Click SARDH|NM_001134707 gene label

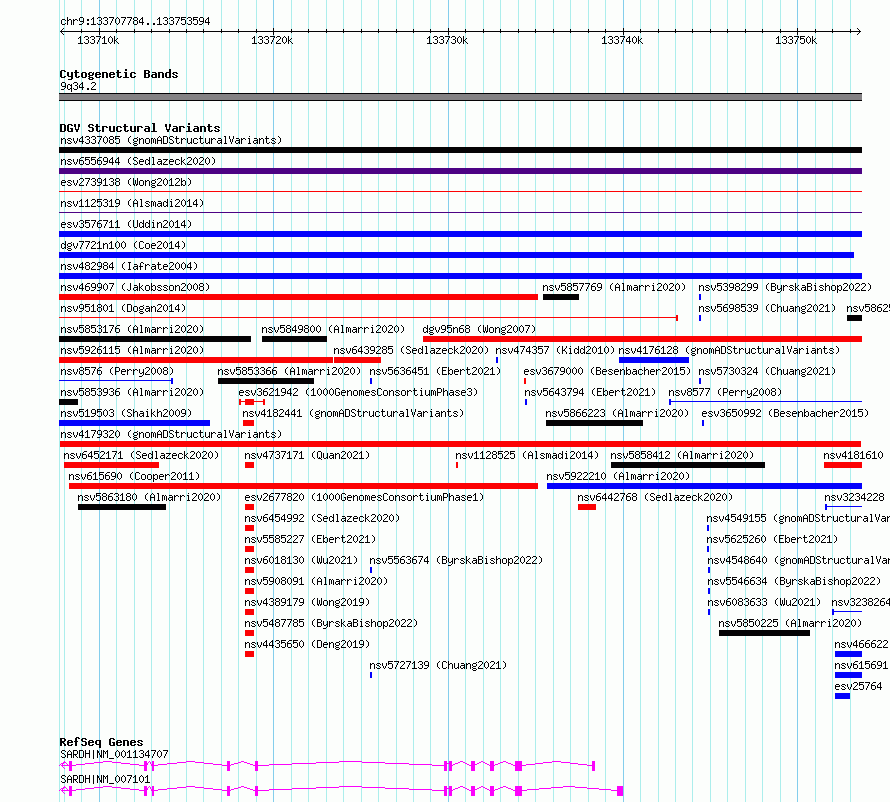pyautogui.click(x=114, y=754)
